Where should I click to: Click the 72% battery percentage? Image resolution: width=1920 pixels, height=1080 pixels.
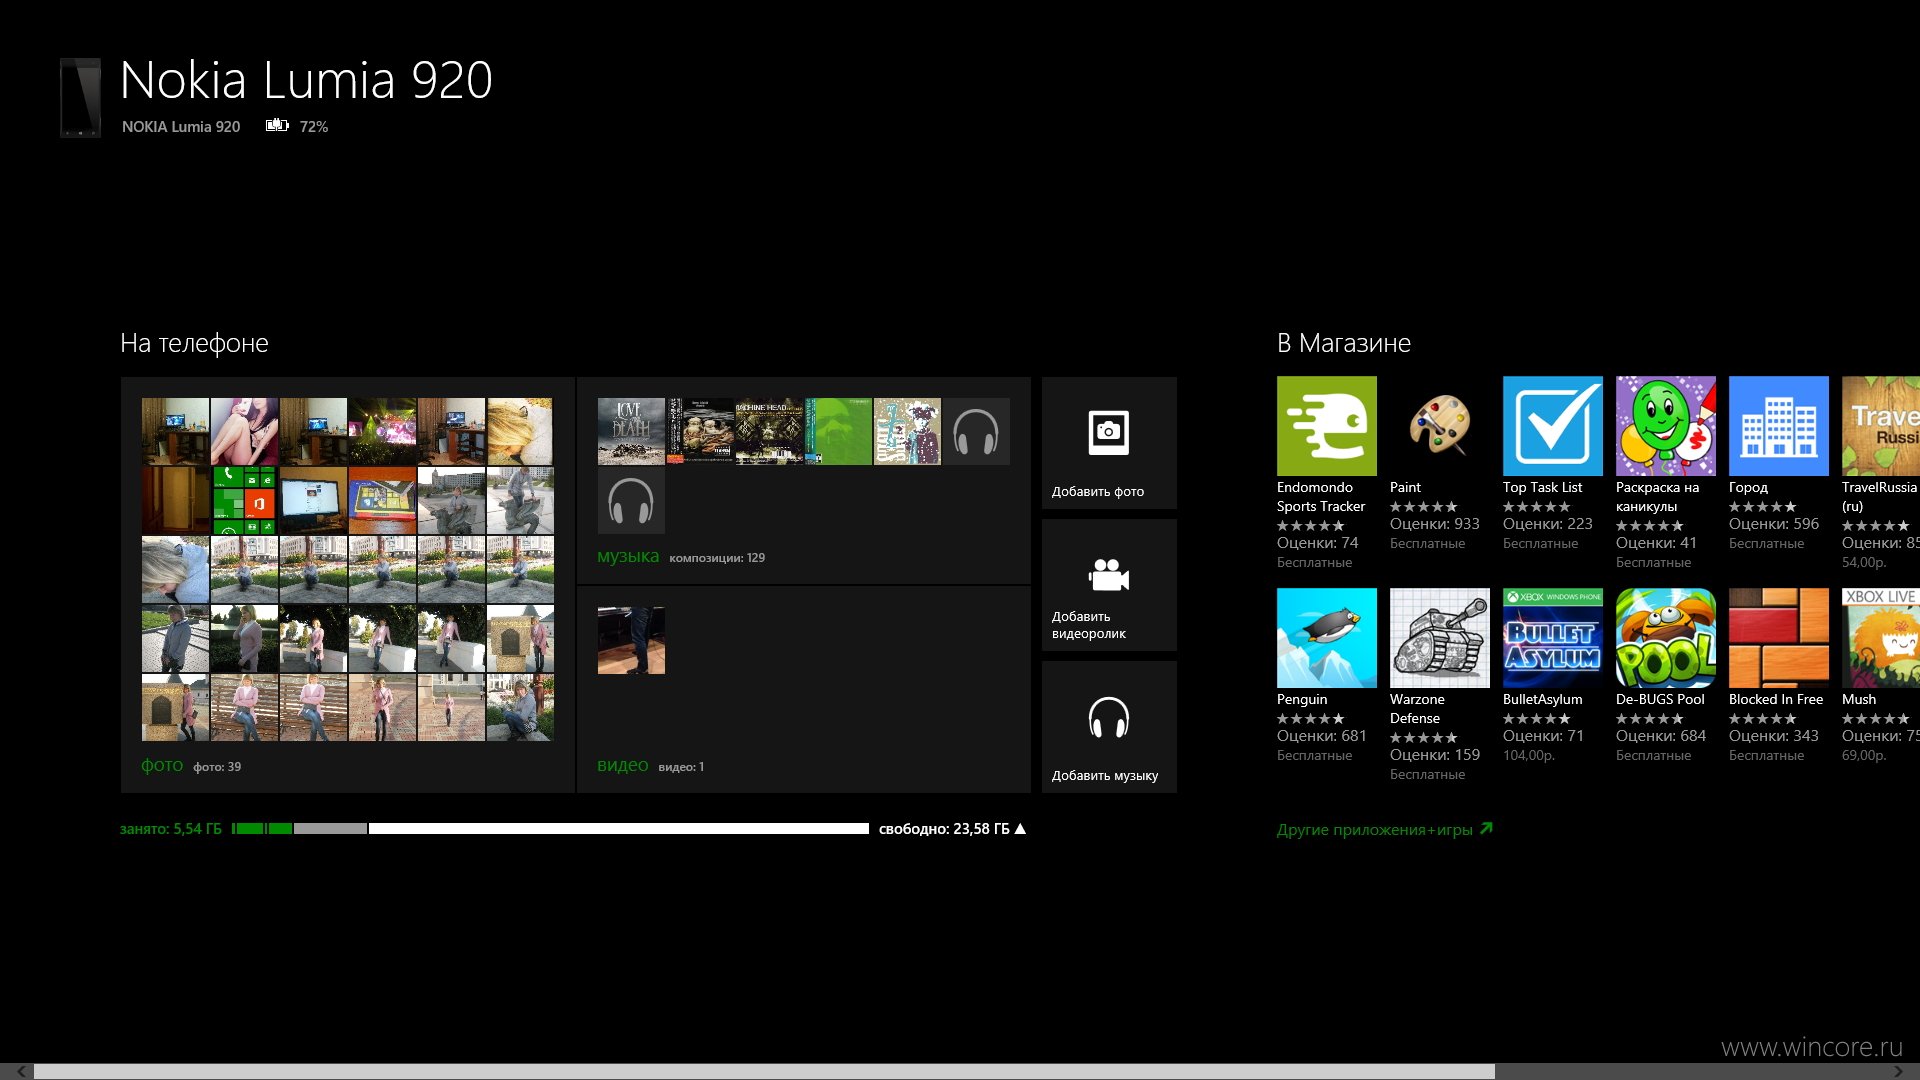click(314, 127)
